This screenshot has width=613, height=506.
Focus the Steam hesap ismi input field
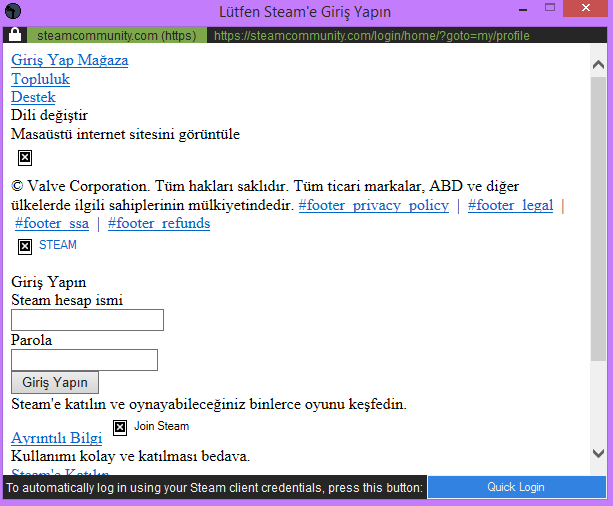[87, 320]
